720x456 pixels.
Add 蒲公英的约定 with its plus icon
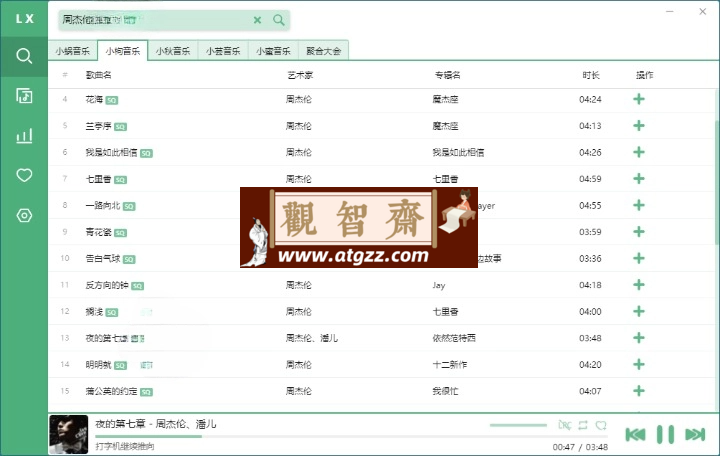(x=639, y=391)
